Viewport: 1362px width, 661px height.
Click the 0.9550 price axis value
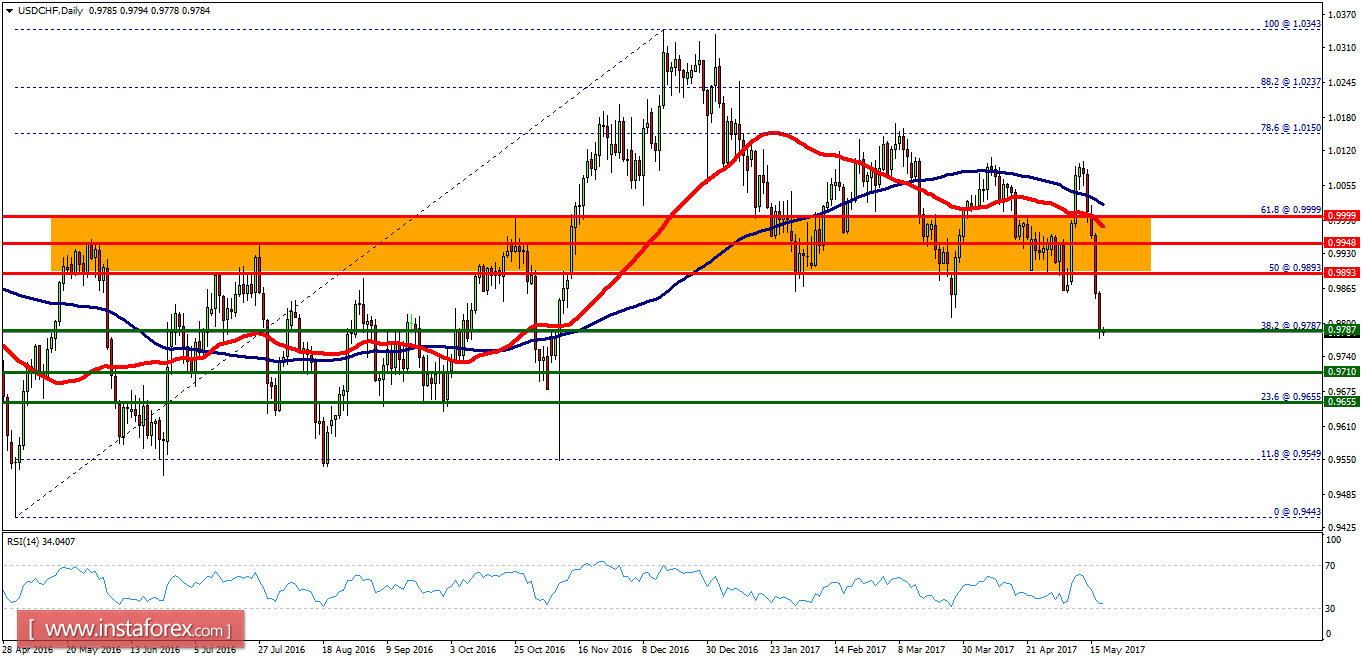[1341, 459]
